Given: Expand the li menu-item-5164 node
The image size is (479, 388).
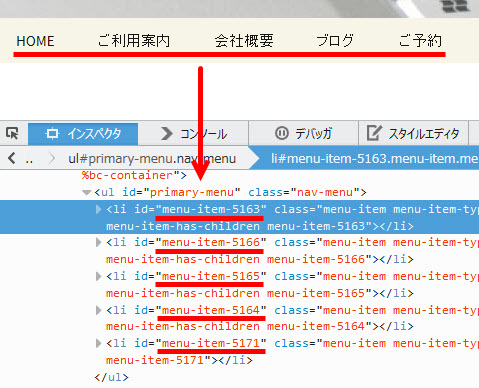Looking at the screenshot, I should [x=98, y=310].
